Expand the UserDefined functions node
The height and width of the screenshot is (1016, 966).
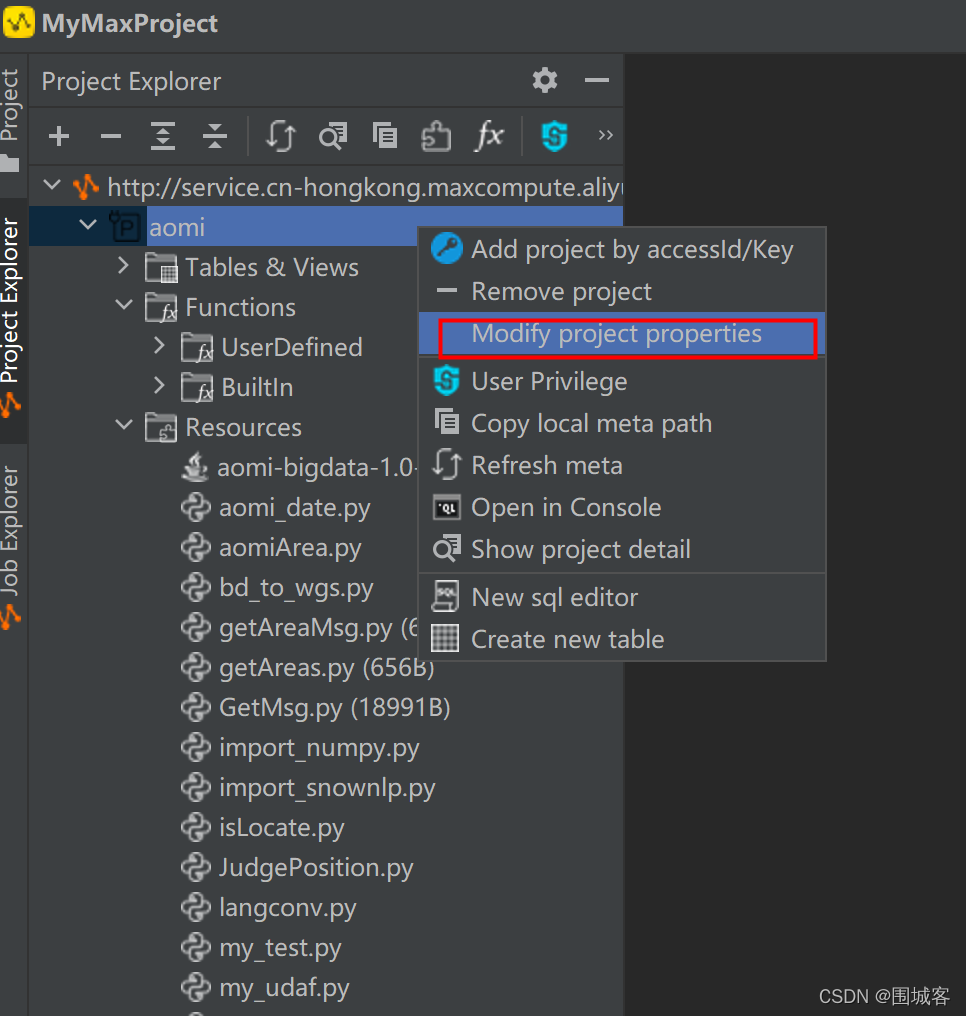pos(159,345)
